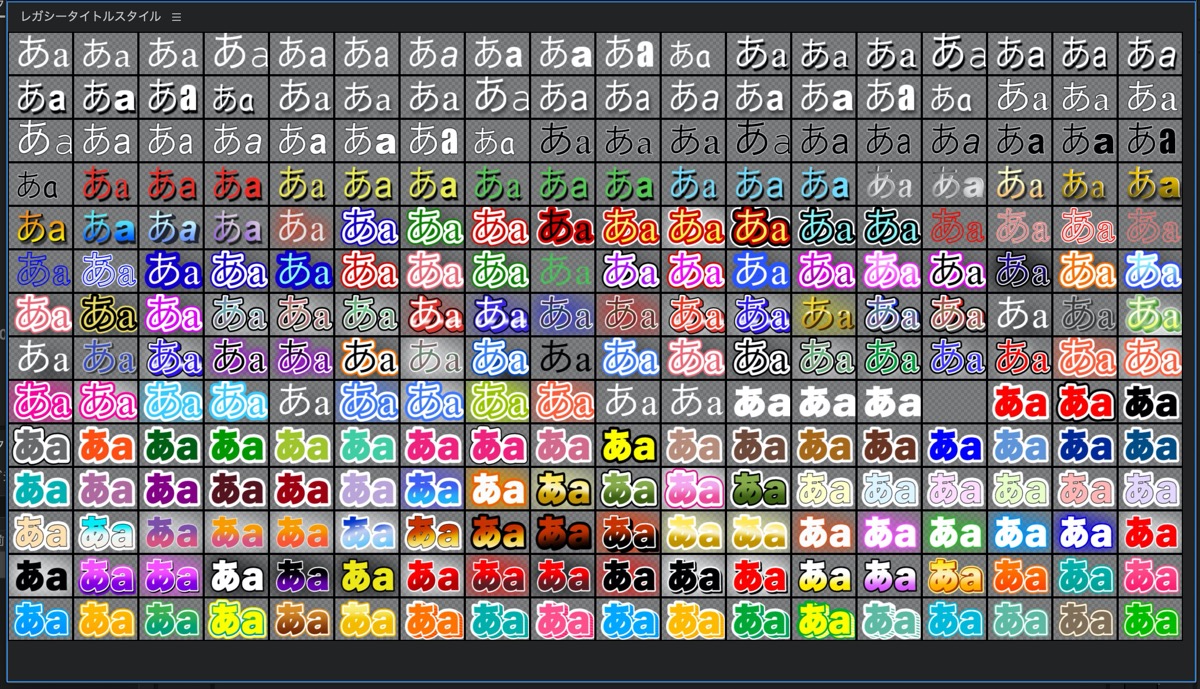The image size is (1200, 689).
Task: Choose the orange-yellow gradient style starting fifth row
Action: [x=41, y=226]
